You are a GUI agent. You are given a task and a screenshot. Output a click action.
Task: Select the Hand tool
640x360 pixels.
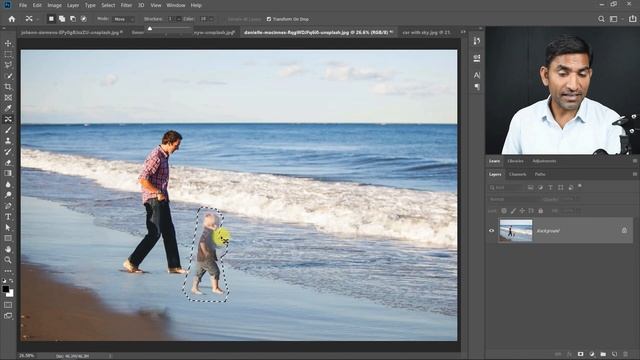coord(8,249)
